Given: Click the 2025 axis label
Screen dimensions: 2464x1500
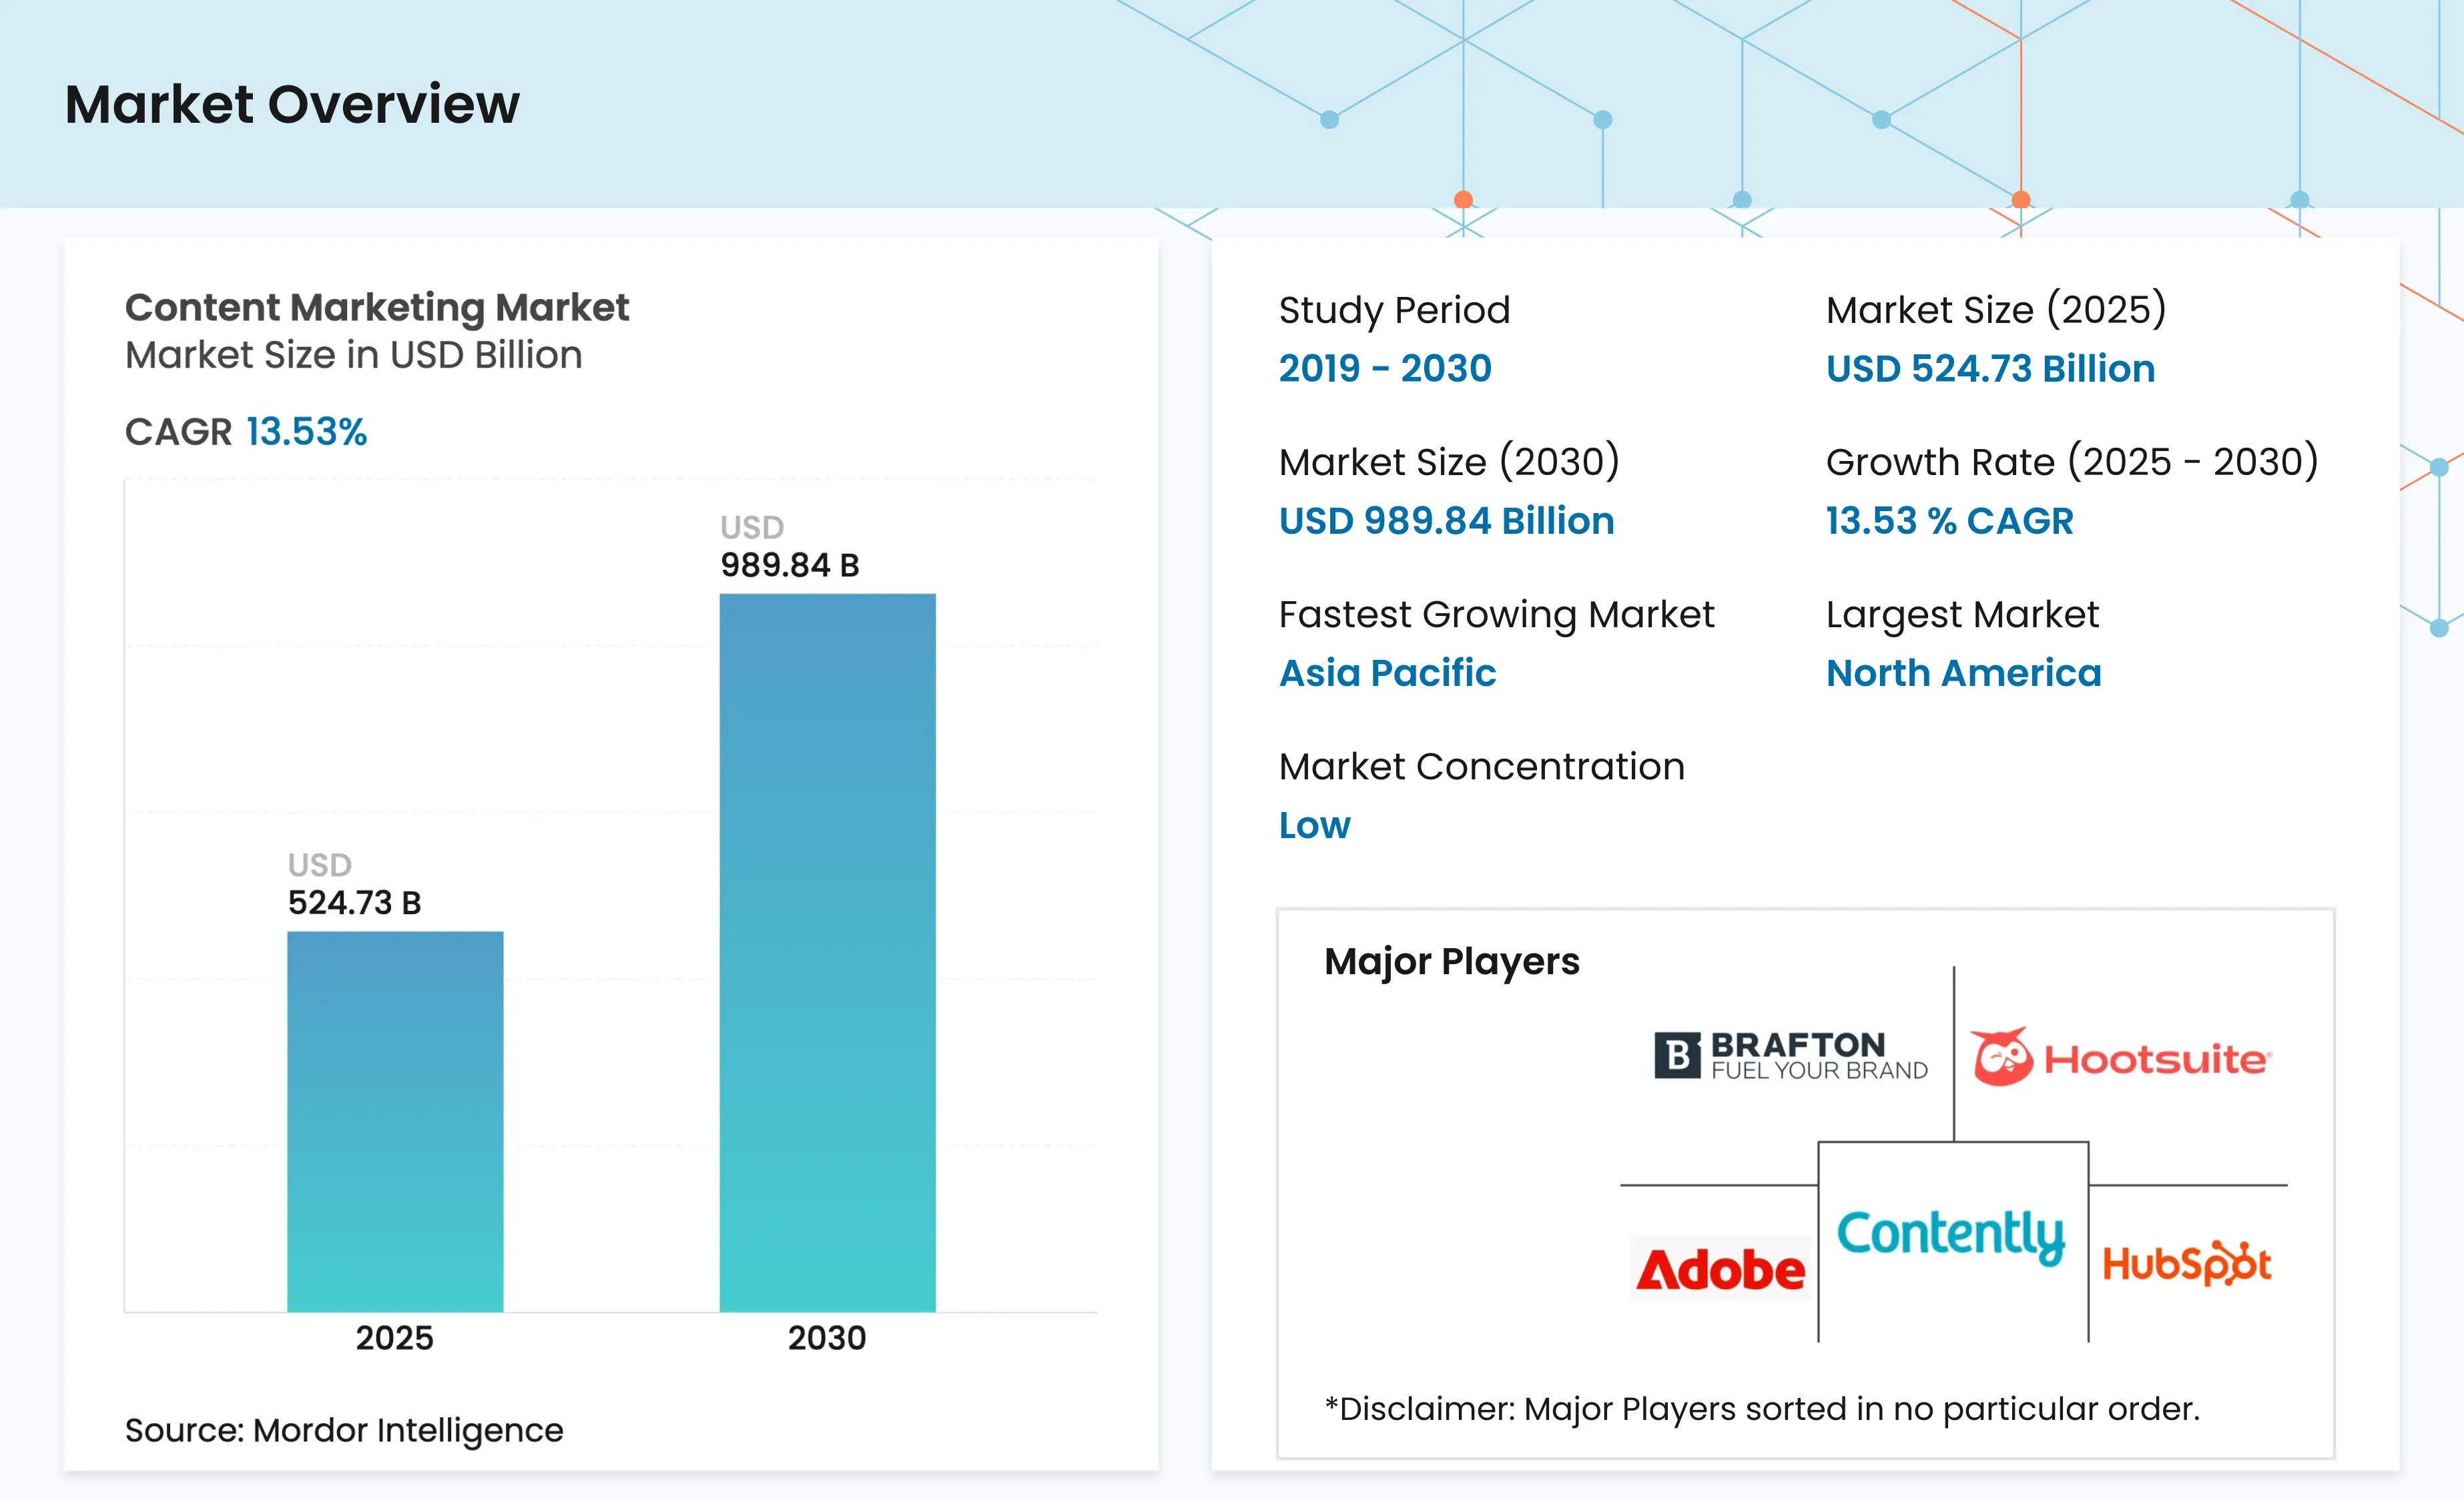Looking at the screenshot, I should tap(395, 1338).
